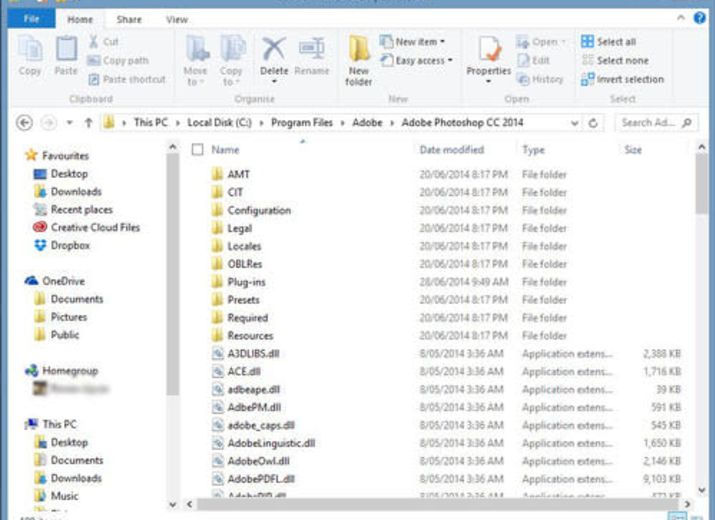This screenshot has height=520, width=715.
Task: Click Invert selection
Action: (x=622, y=79)
